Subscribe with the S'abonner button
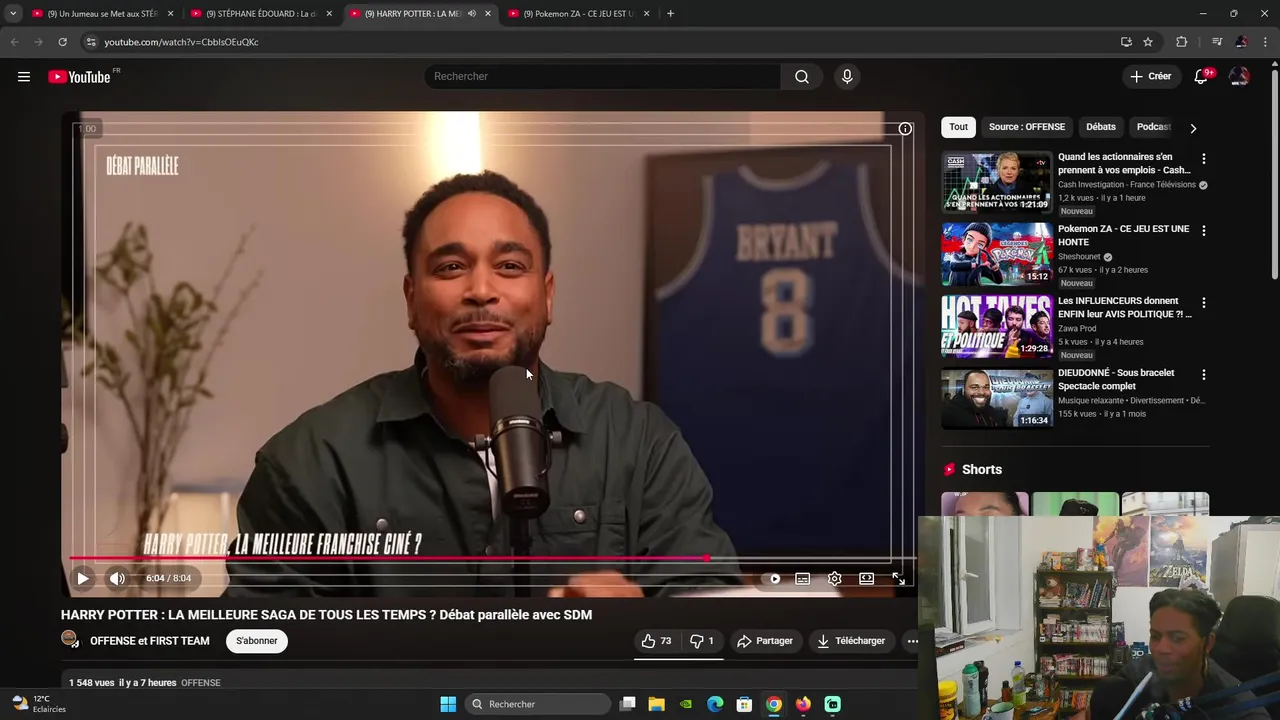Image resolution: width=1280 pixels, height=720 pixels. point(257,641)
